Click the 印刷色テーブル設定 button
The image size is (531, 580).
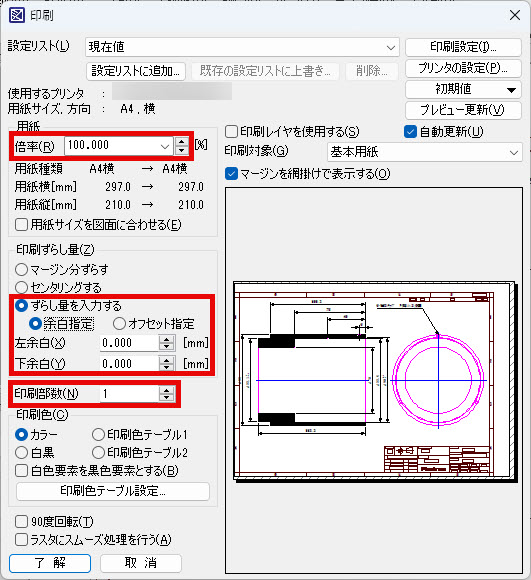pyautogui.click(x=113, y=491)
